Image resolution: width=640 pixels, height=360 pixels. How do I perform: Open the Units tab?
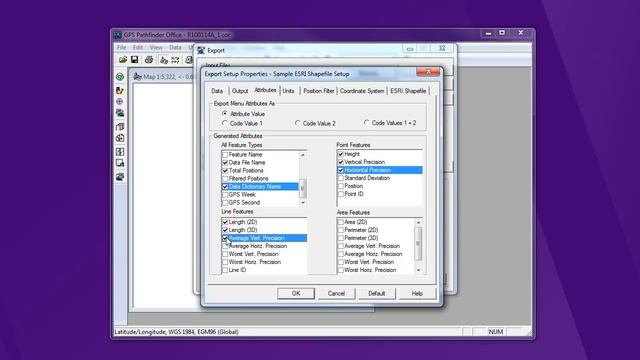[288, 91]
